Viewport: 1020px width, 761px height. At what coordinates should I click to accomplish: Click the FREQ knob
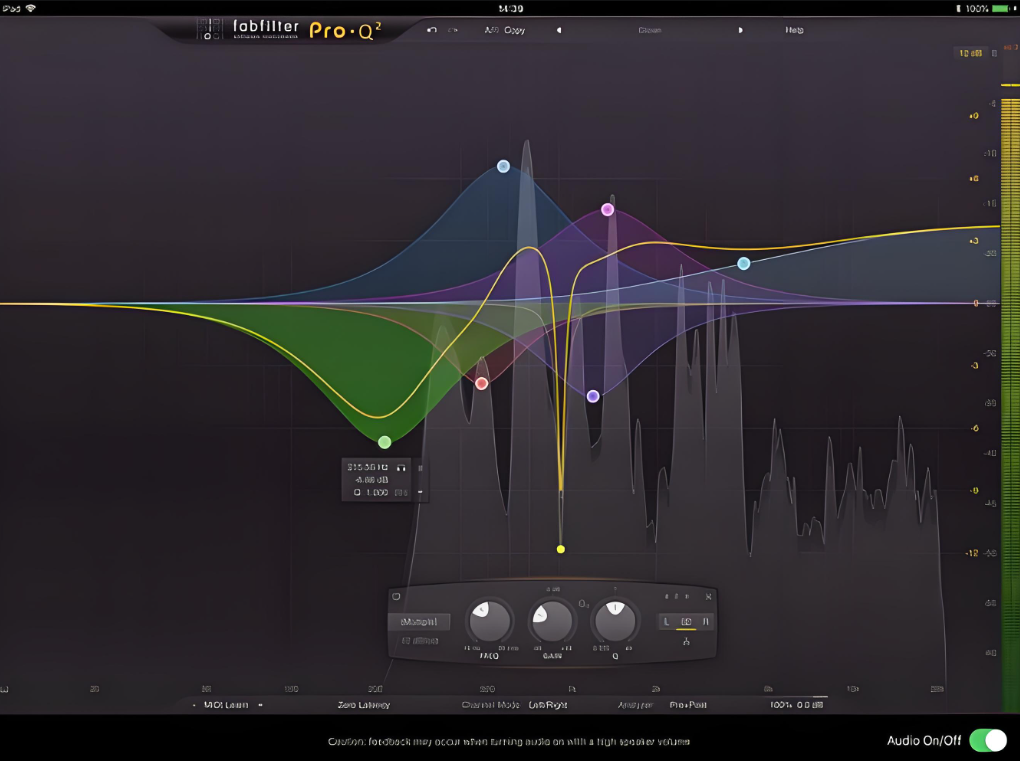pyautogui.click(x=490, y=621)
